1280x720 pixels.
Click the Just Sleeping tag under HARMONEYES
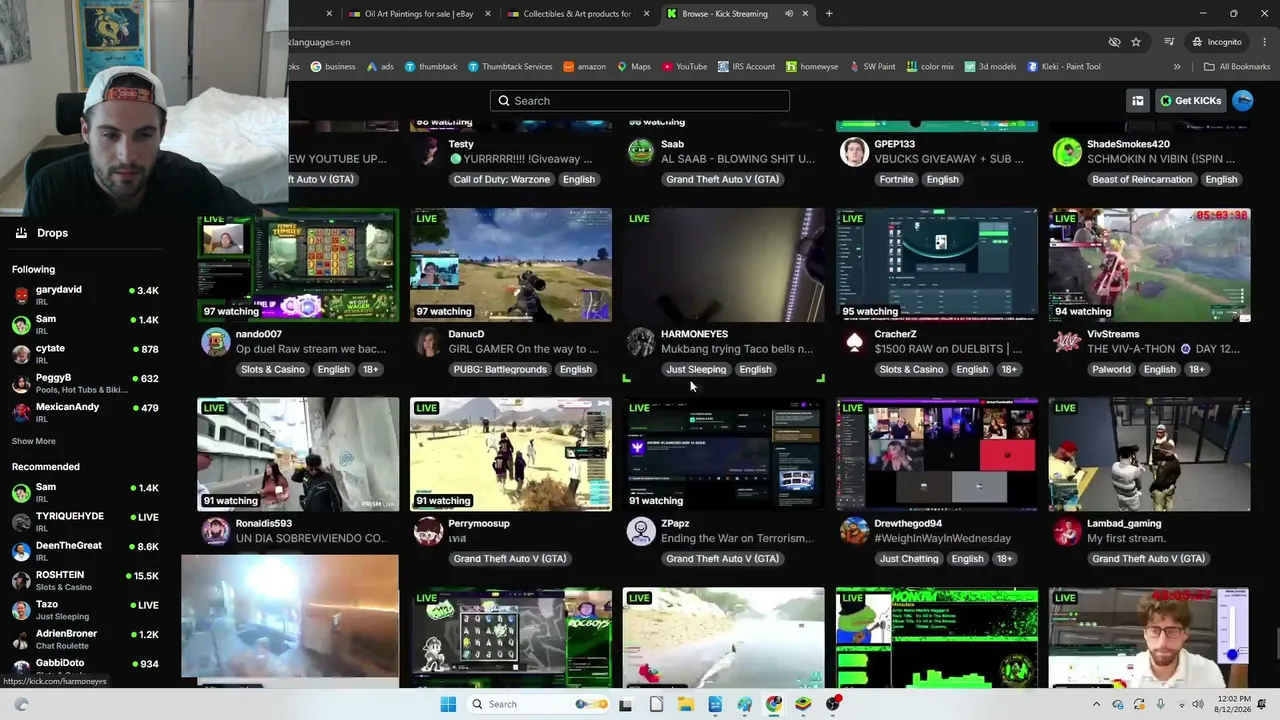pyautogui.click(x=696, y=370)
